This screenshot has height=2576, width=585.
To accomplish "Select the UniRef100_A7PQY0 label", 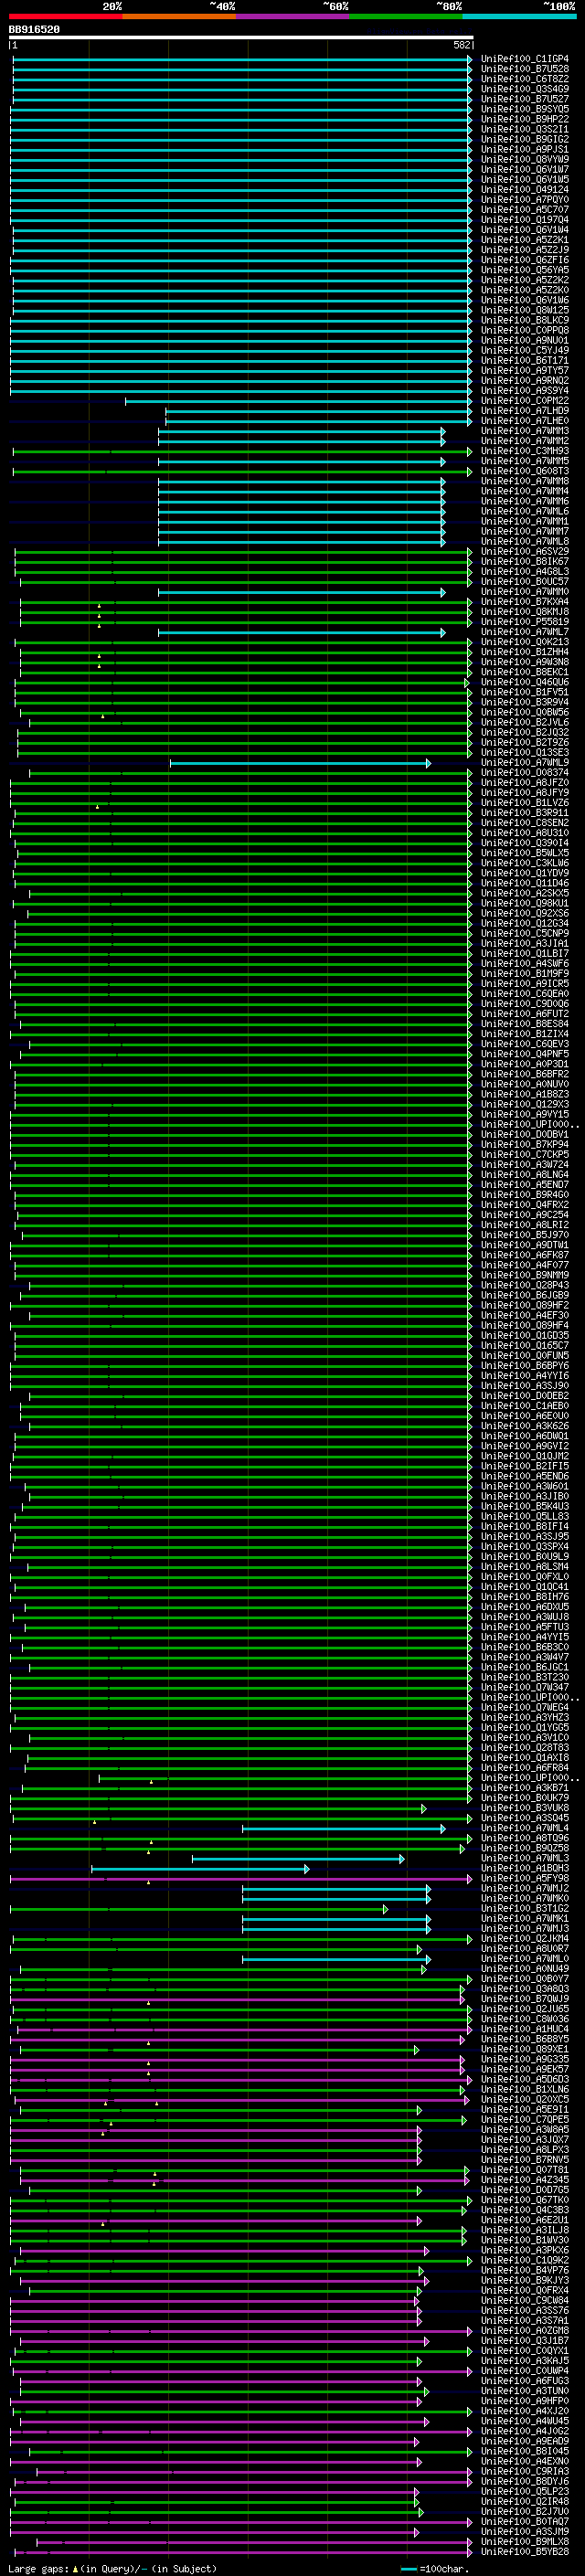I will (x=524, y=200).
